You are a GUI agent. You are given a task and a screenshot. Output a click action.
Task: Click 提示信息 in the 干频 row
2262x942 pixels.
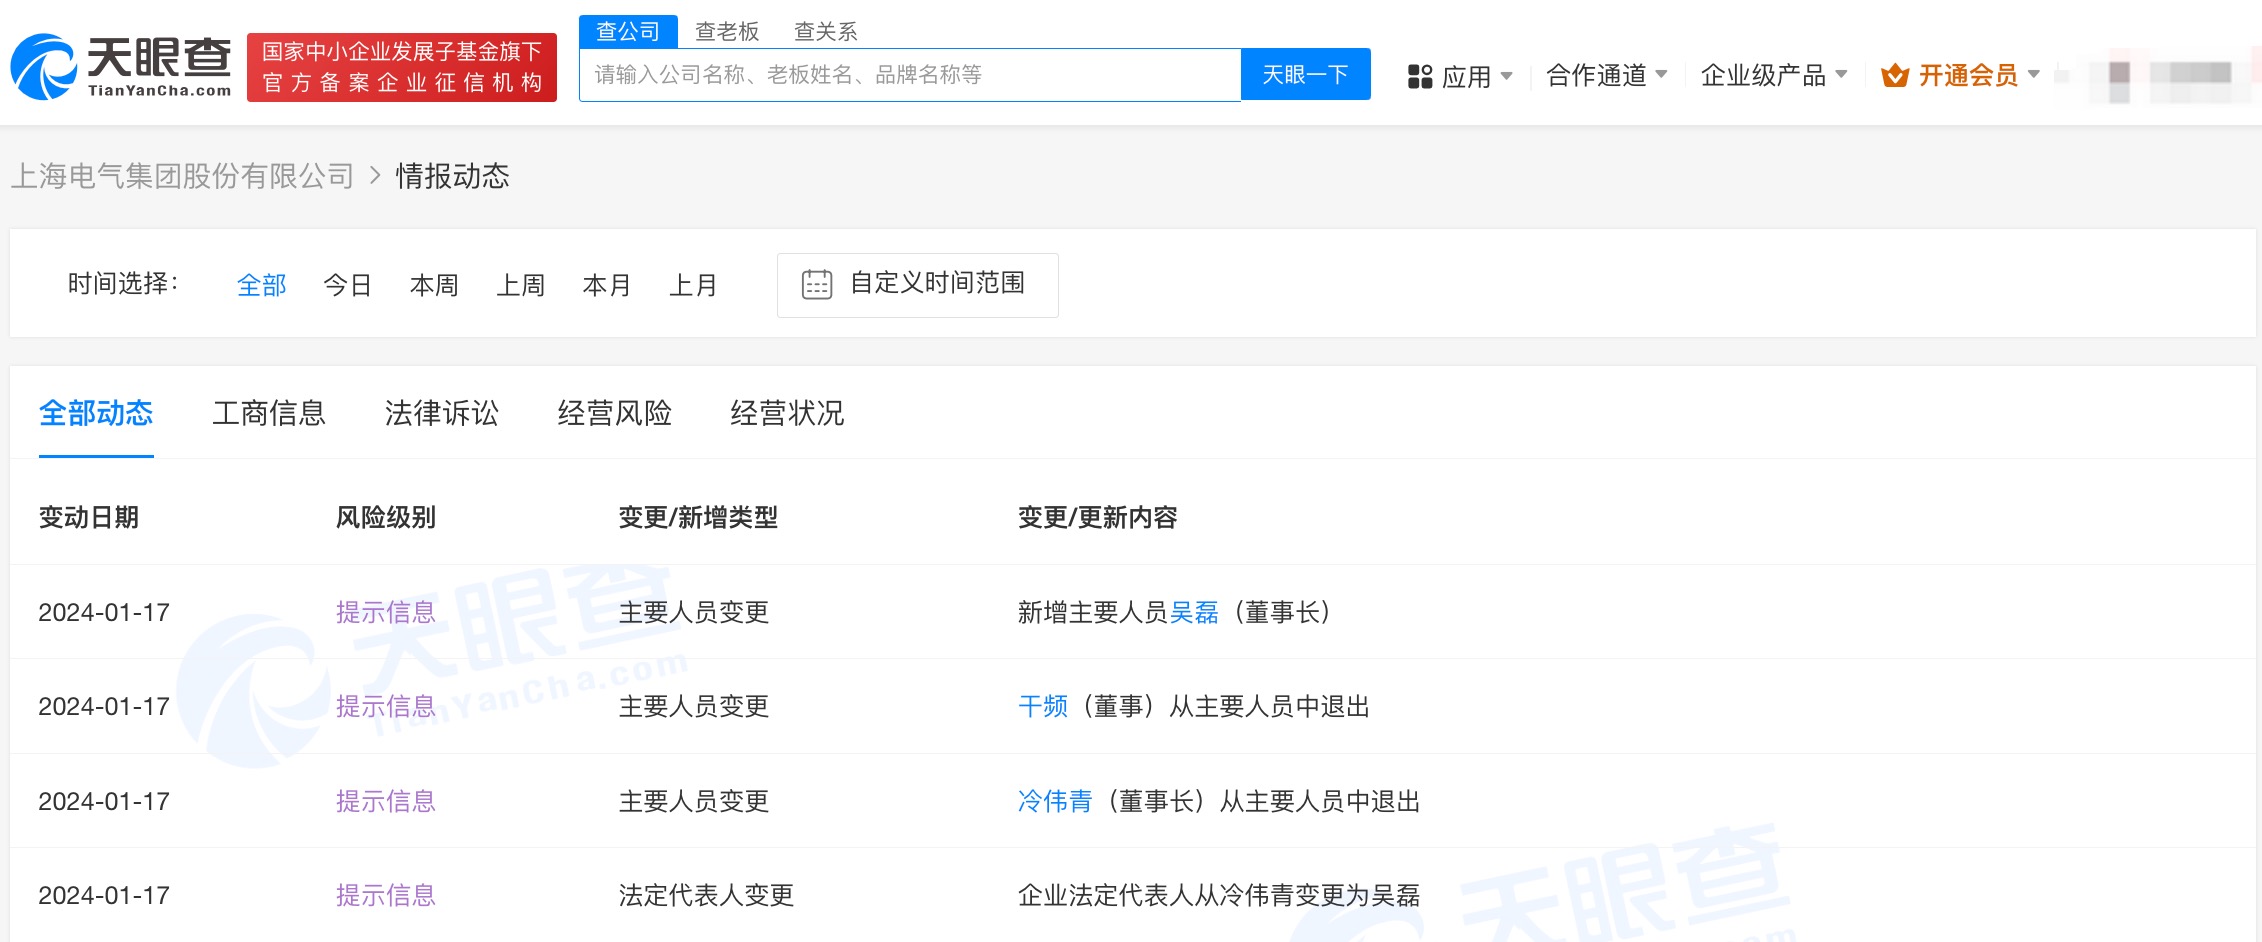click(x=386, y=707)
